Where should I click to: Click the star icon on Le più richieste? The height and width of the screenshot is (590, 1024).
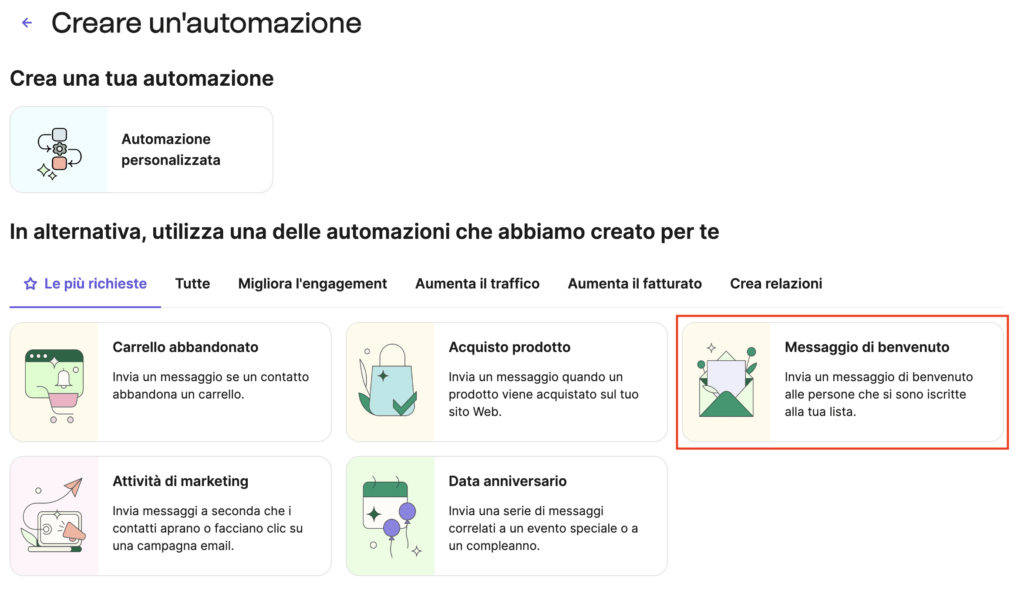click(30, 284)
